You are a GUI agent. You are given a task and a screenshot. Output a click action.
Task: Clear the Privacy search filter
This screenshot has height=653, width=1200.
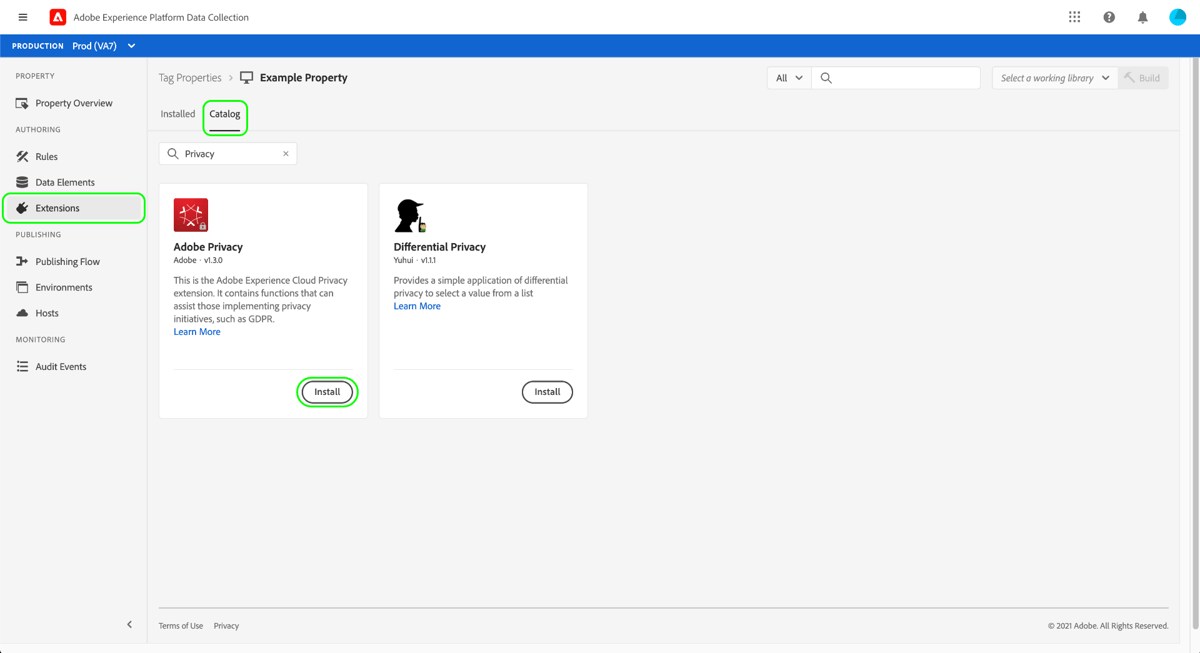pos(286,153)
